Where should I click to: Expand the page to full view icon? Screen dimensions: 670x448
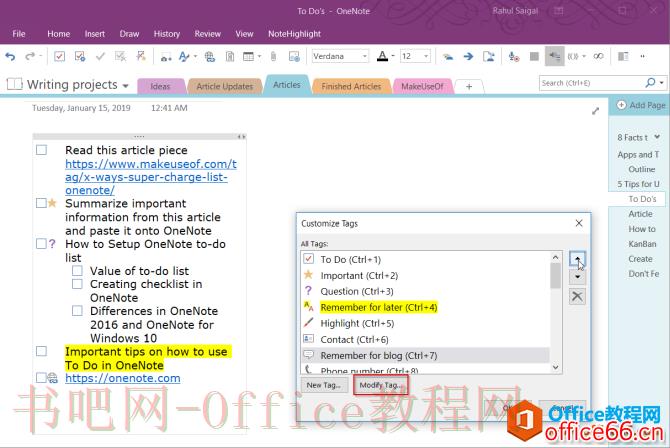pyautogui.click(x=595, y=111)
